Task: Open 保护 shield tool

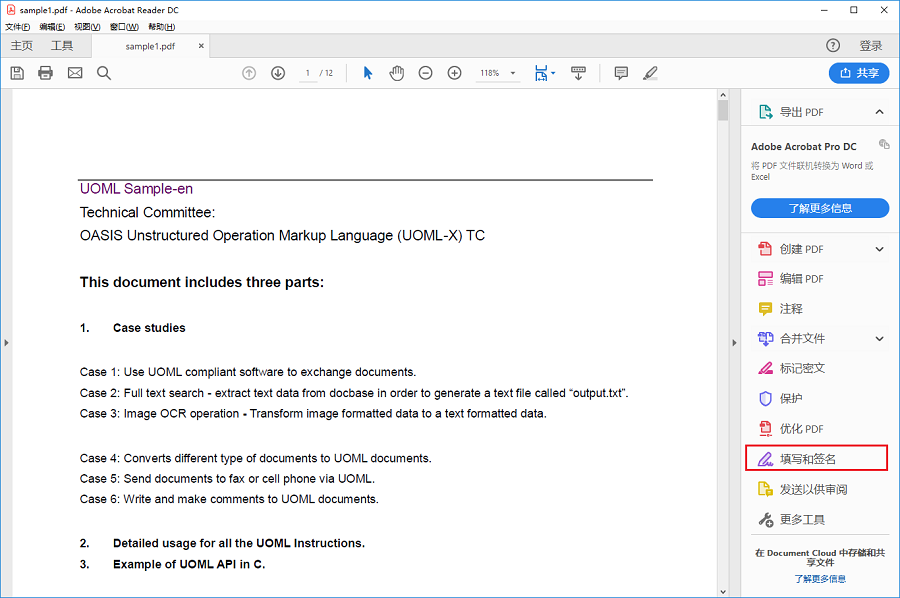Action: pyautogui.click(x=781, y=398)
